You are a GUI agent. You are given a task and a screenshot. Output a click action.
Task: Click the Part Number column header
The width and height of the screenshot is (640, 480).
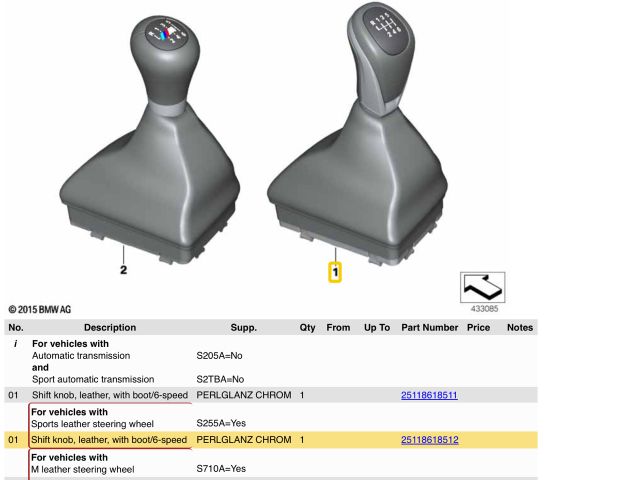(x=429, y=327)
